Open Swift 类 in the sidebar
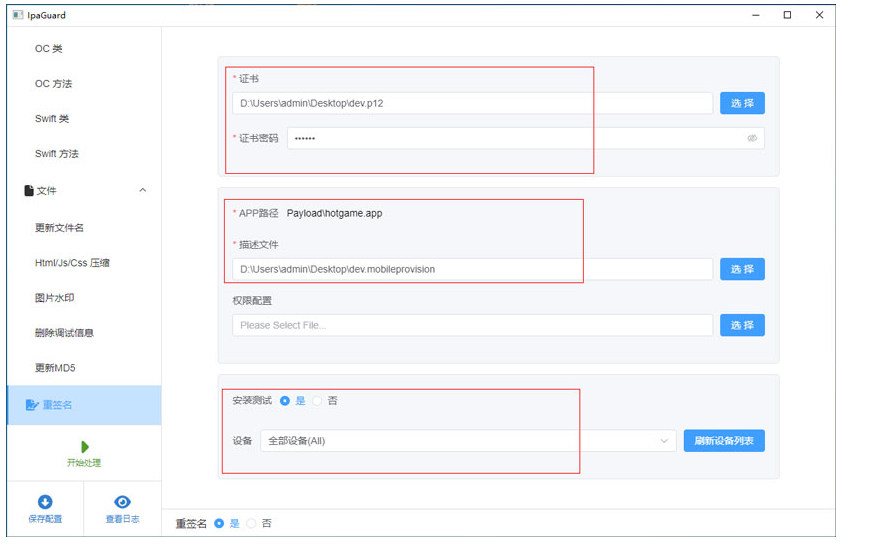 click(52, 119)
